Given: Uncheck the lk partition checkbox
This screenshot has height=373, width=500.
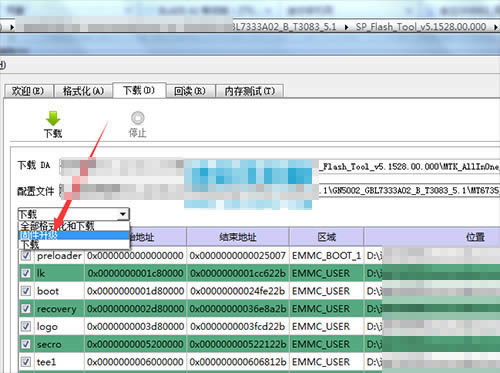Looking at the screenshot, I should coord(26,273).
